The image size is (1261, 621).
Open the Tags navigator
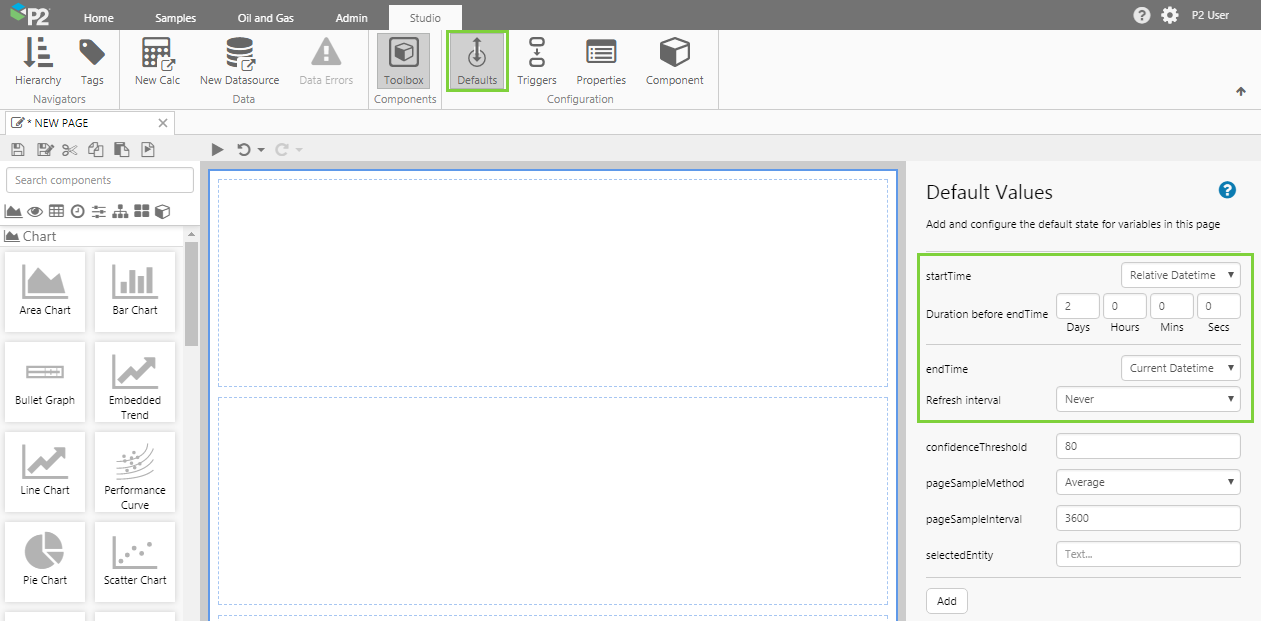pos(92,61)
